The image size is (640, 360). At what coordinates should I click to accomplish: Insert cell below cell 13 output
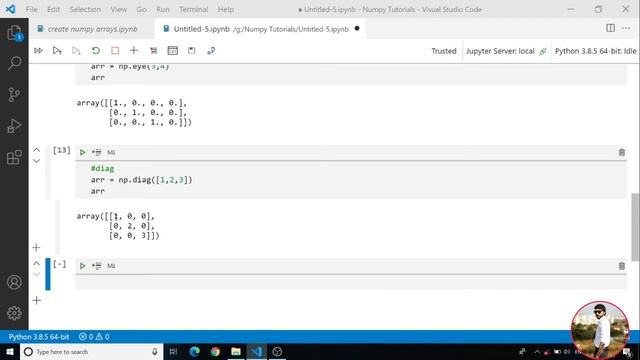[x=36, y=247]
